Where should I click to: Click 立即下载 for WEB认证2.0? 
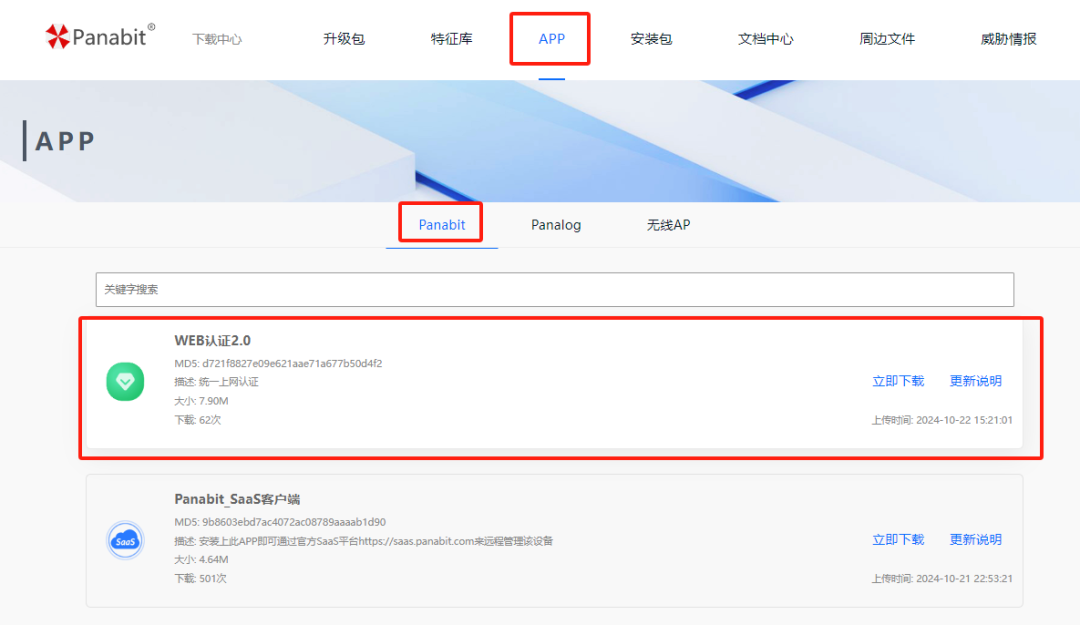tap(898, 381)
